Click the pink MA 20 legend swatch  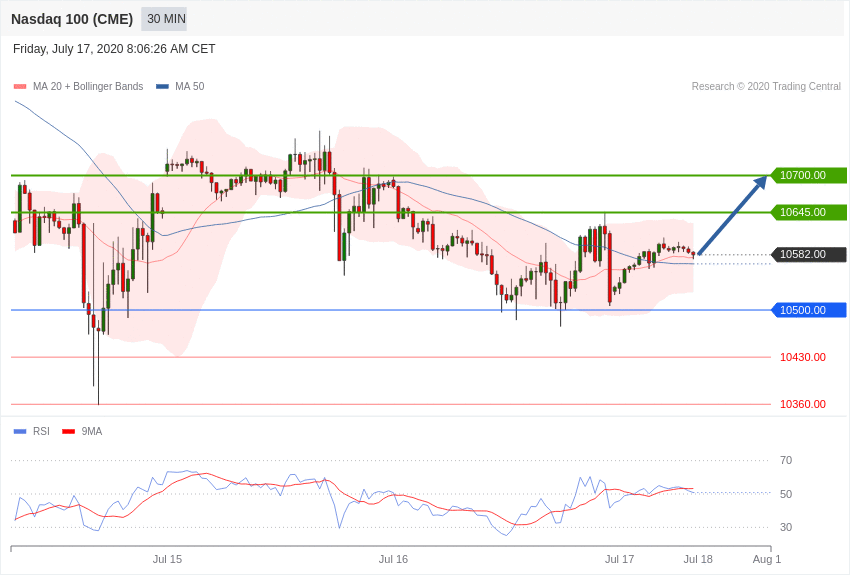click(20, 87)
